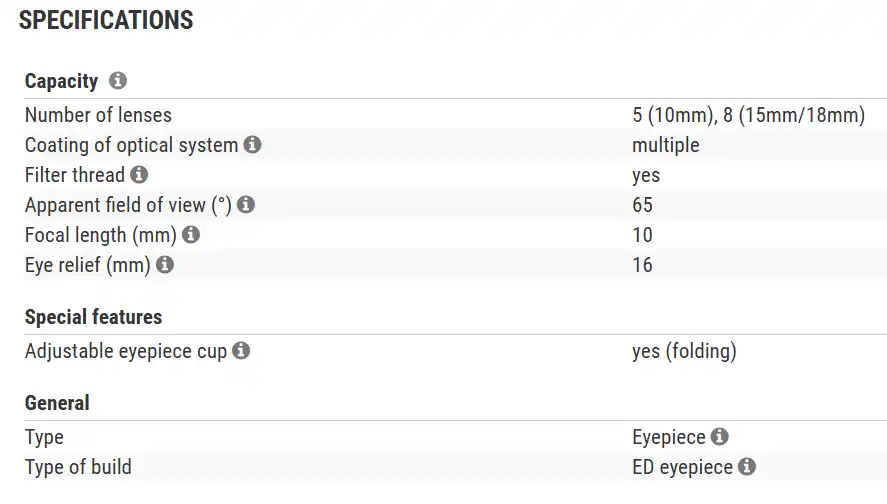Click the Eye relief info icon
The image size is (887, 504).
(x=165, y=265)
